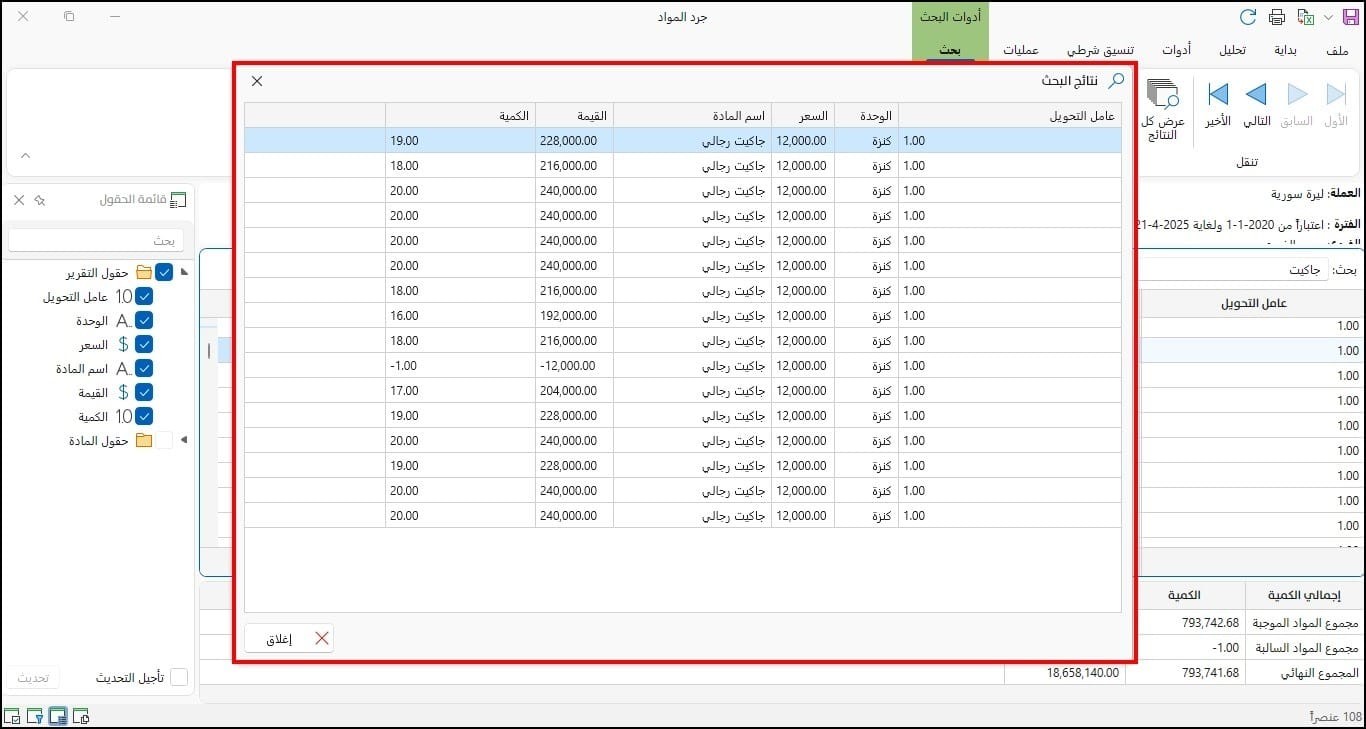The image size is (1366, 729).
Task: Pin the field list panel
Action: pyautogui.click(x=40, y=200)
